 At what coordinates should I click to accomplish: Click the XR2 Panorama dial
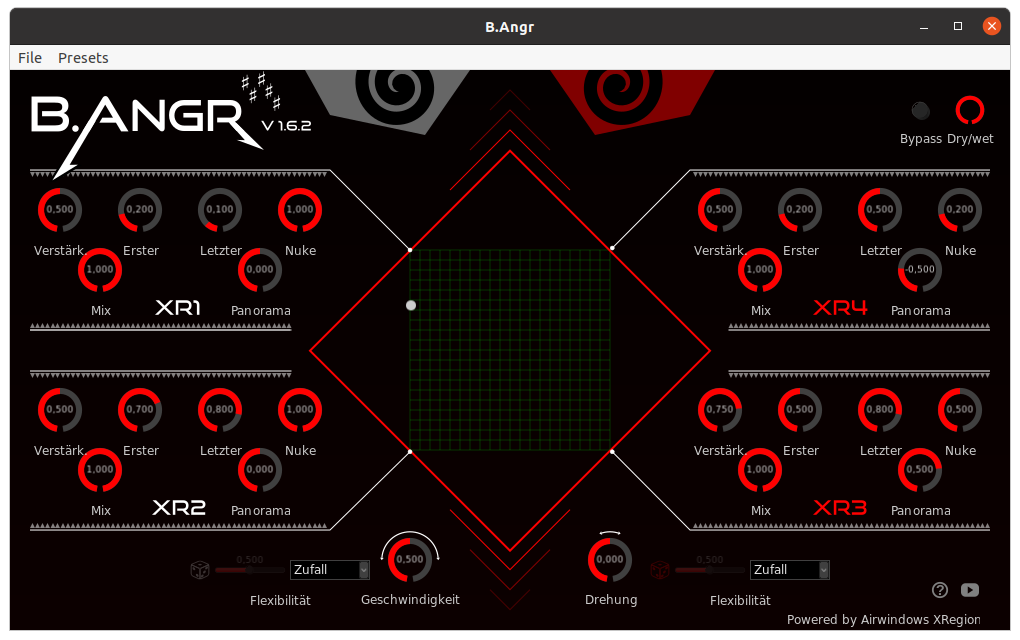tap(260, 470)
